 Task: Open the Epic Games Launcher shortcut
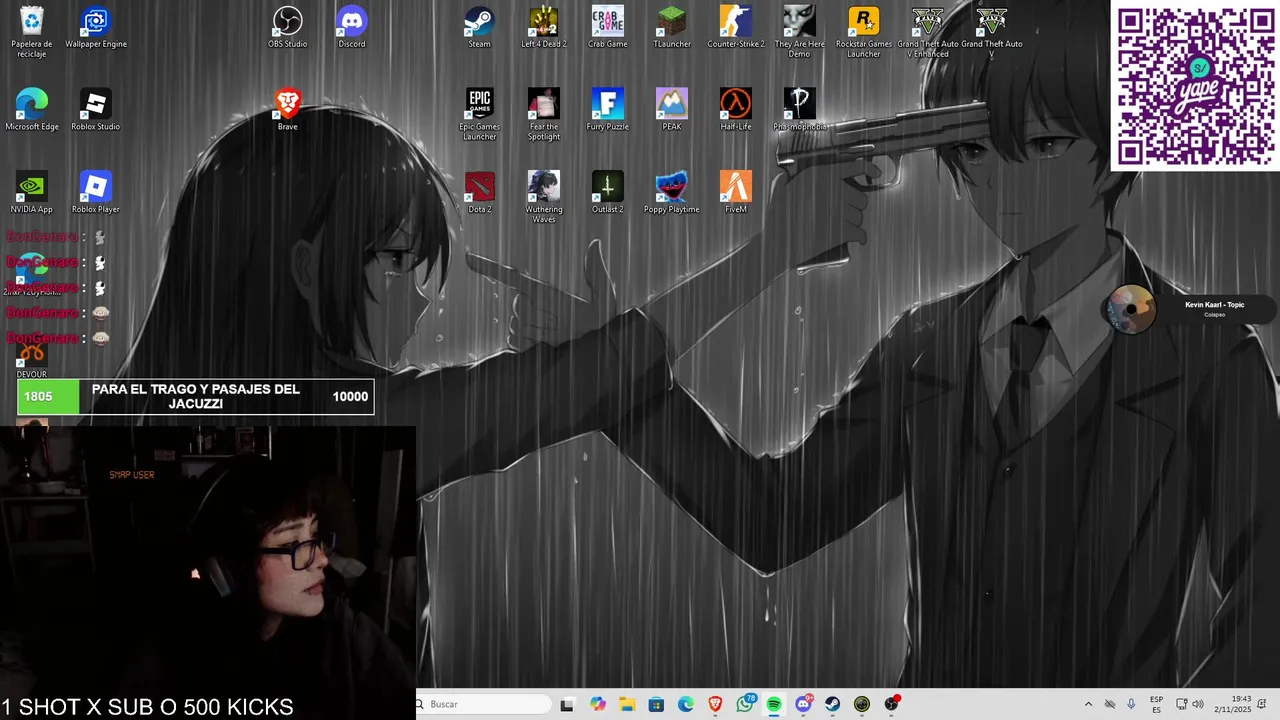coord(480,115)
